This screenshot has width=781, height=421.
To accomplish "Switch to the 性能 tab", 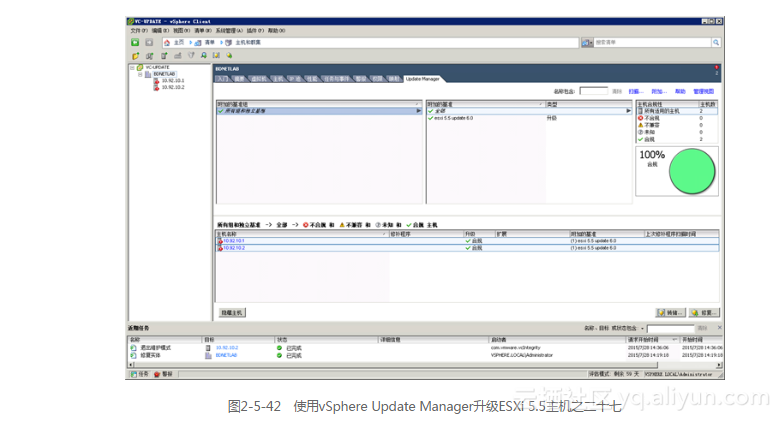I will 312,79.
